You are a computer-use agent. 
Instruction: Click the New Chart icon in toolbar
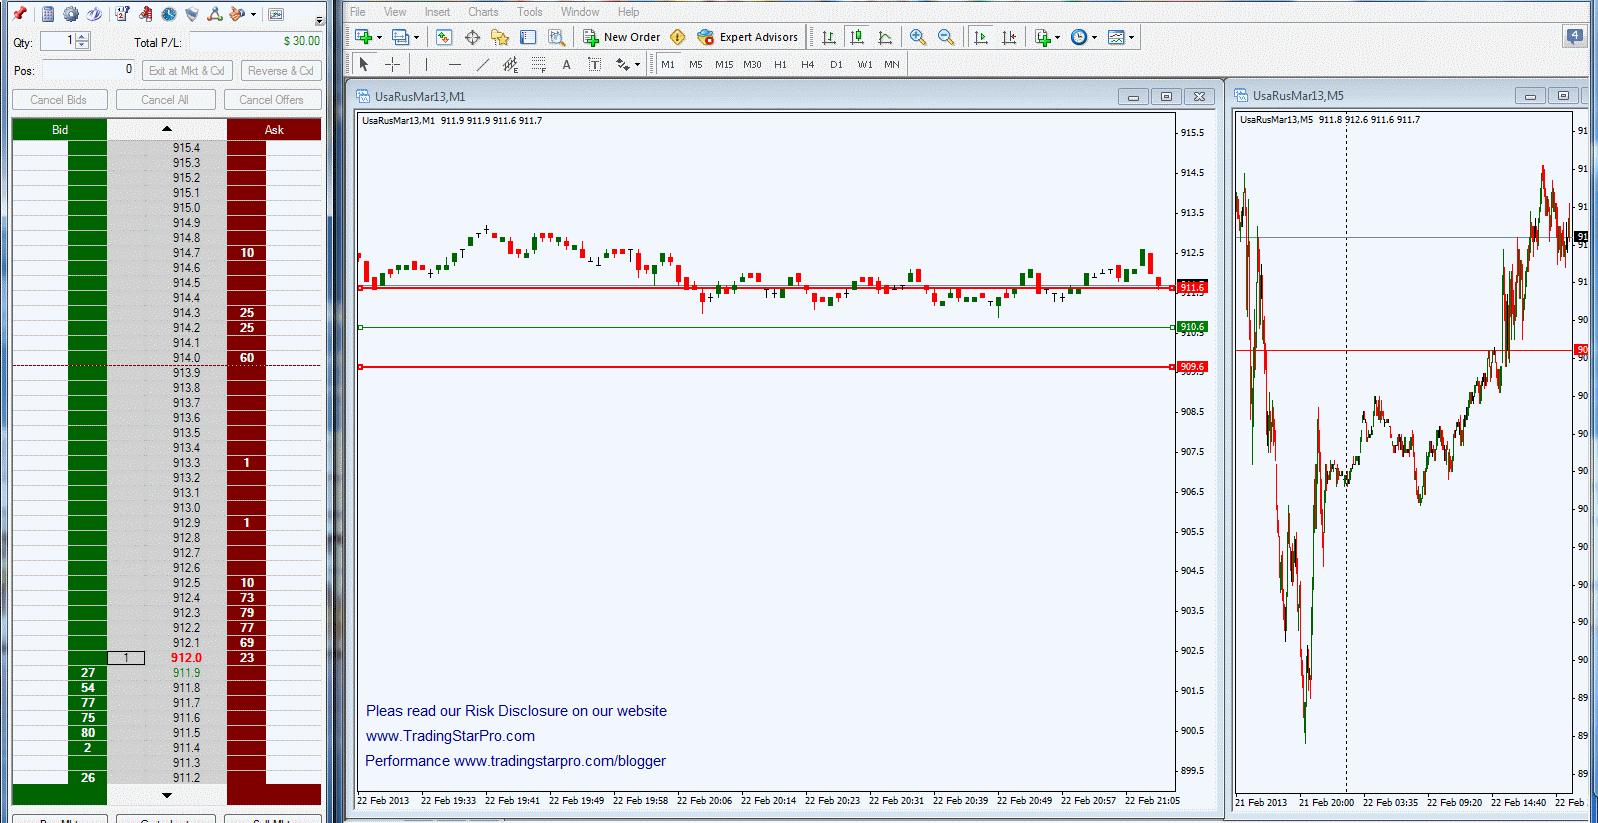pos(363,37)
